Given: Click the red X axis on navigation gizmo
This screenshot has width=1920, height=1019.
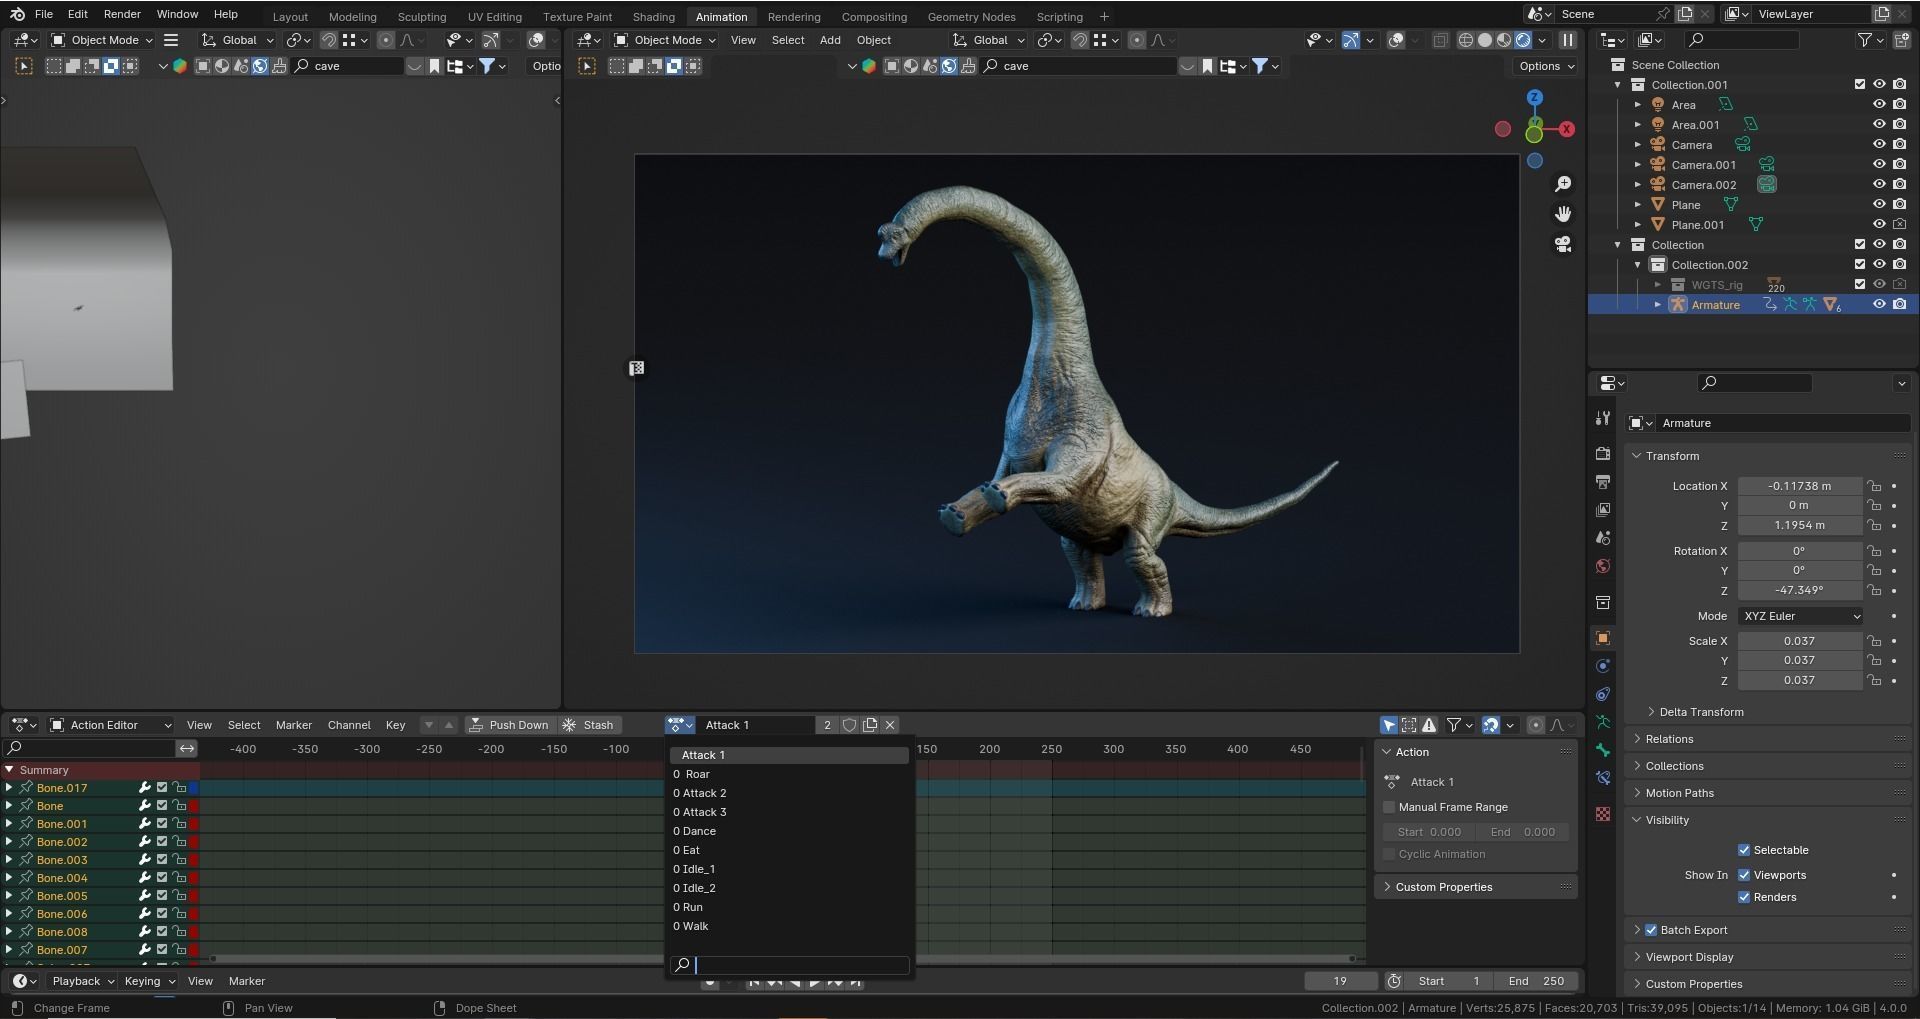Looking at the screenshot, I should coord(1566,129).
